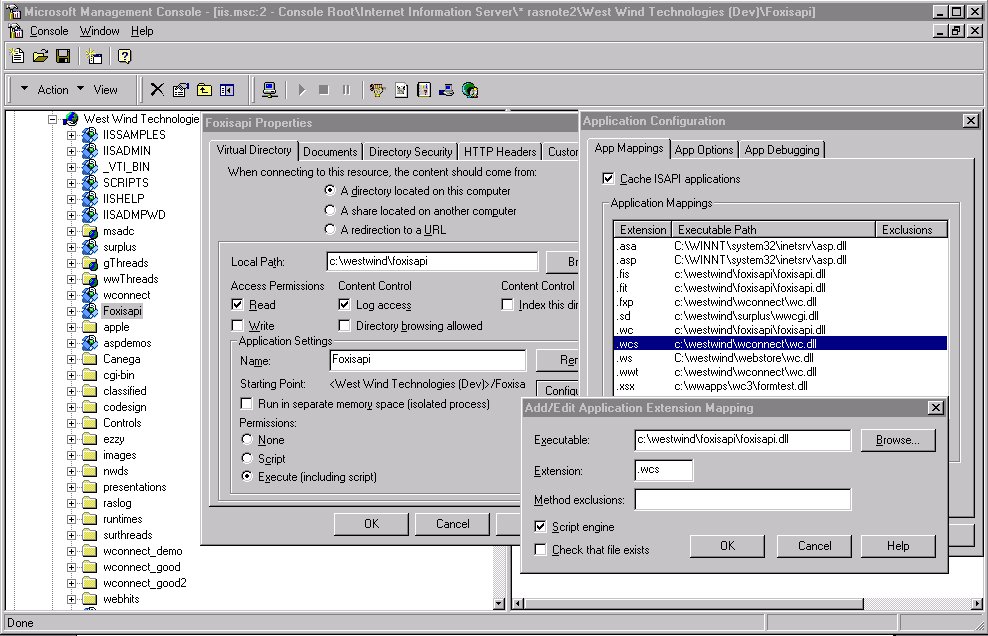Click the msadc folder icon in tree
This screenshot has height=636, width=988.
91,231
